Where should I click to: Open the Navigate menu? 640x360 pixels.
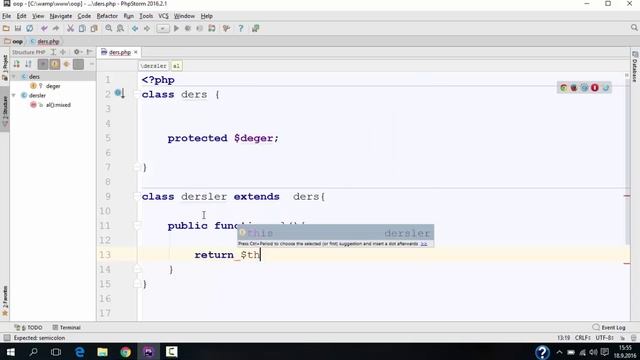pyautogui.click(x=60, y=16)
